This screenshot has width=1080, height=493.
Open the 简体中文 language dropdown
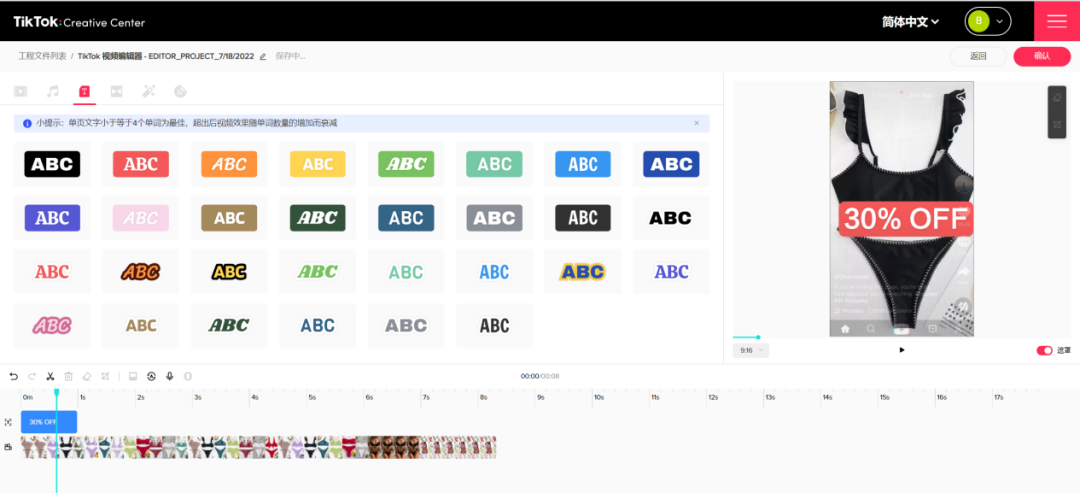tap(910, 21)
